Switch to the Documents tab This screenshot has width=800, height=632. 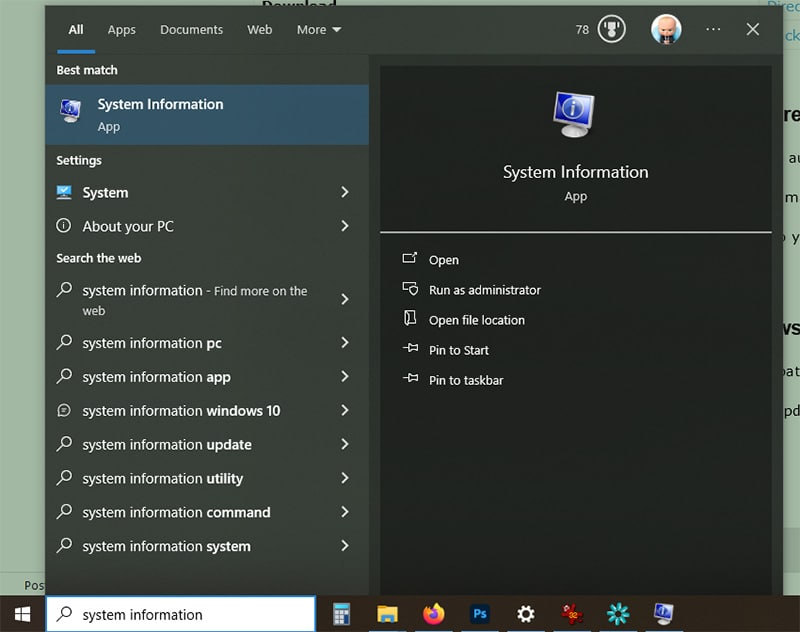191,30
